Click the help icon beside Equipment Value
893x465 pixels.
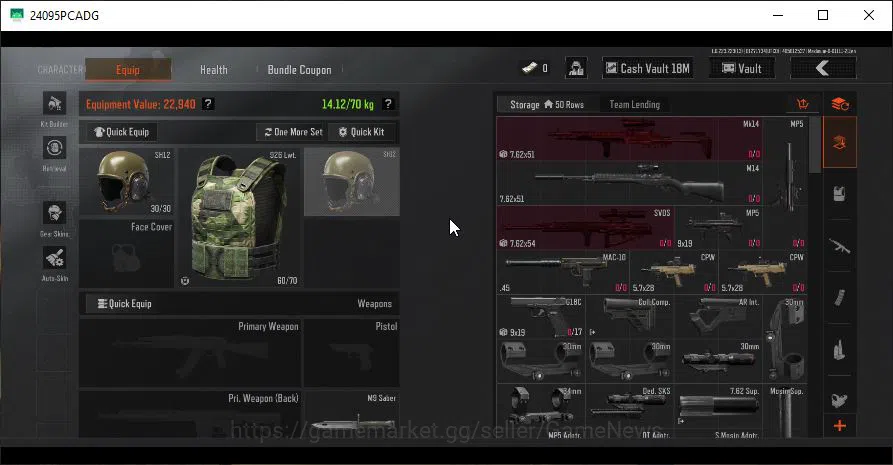click(208, 104)
